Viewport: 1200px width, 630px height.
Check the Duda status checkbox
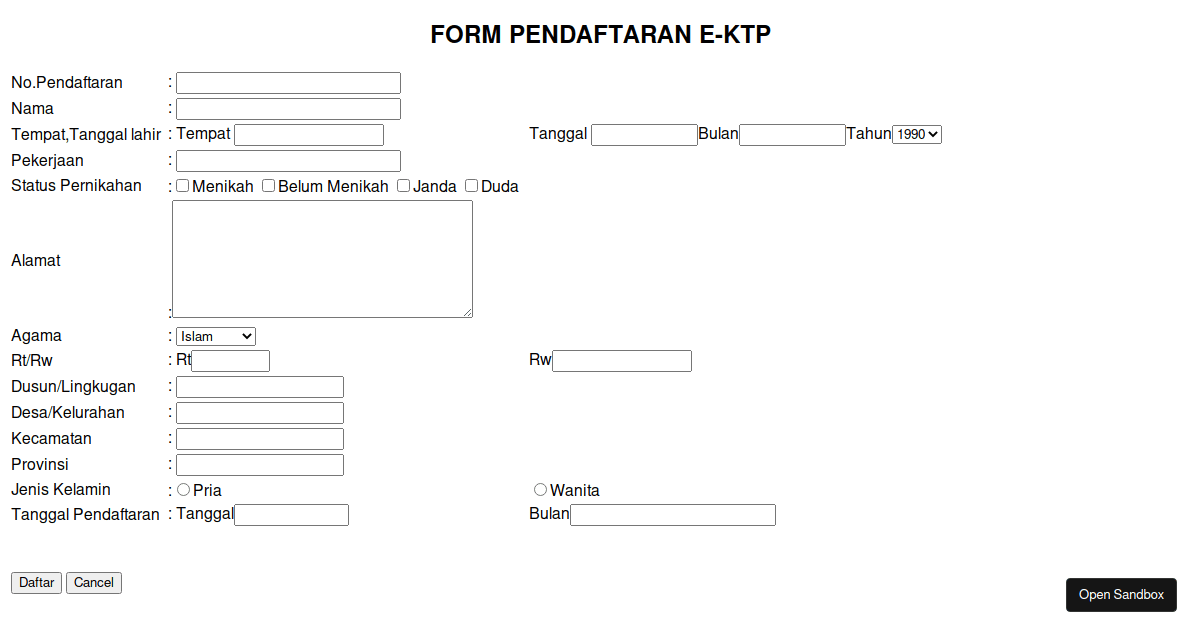[471, 184]
